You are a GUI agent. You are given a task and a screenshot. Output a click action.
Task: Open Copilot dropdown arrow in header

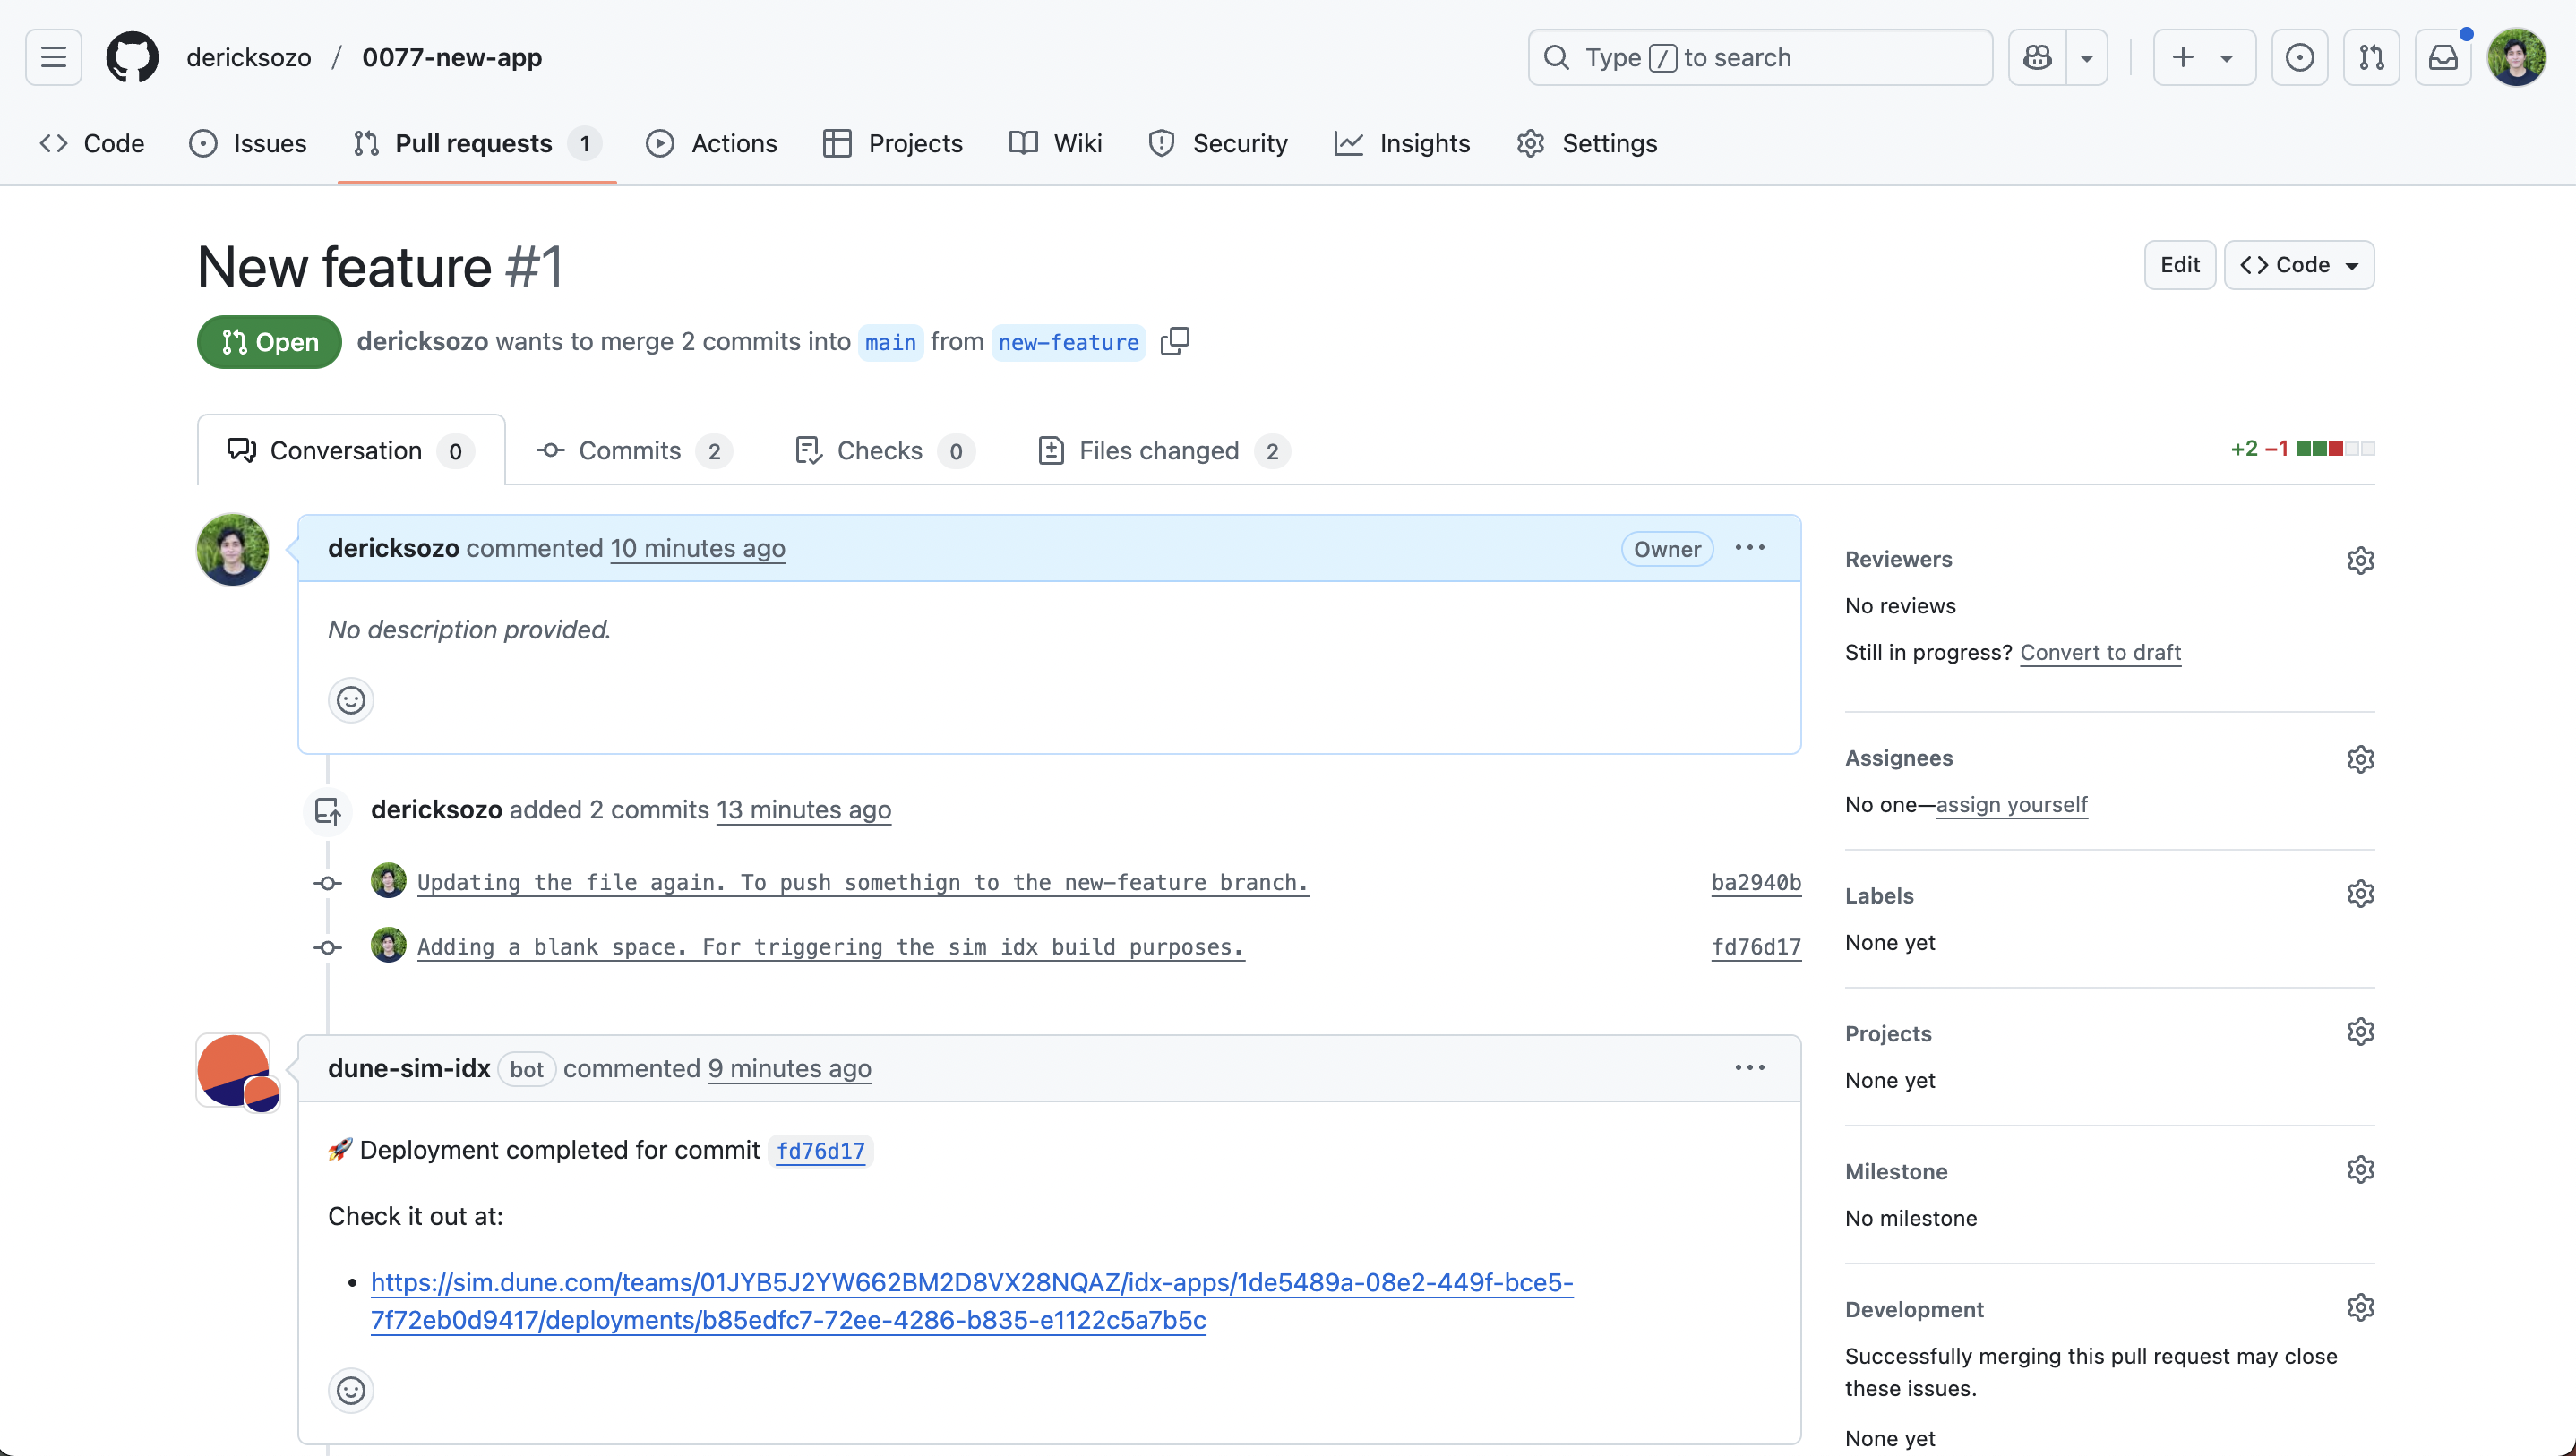coord(2087,58)
